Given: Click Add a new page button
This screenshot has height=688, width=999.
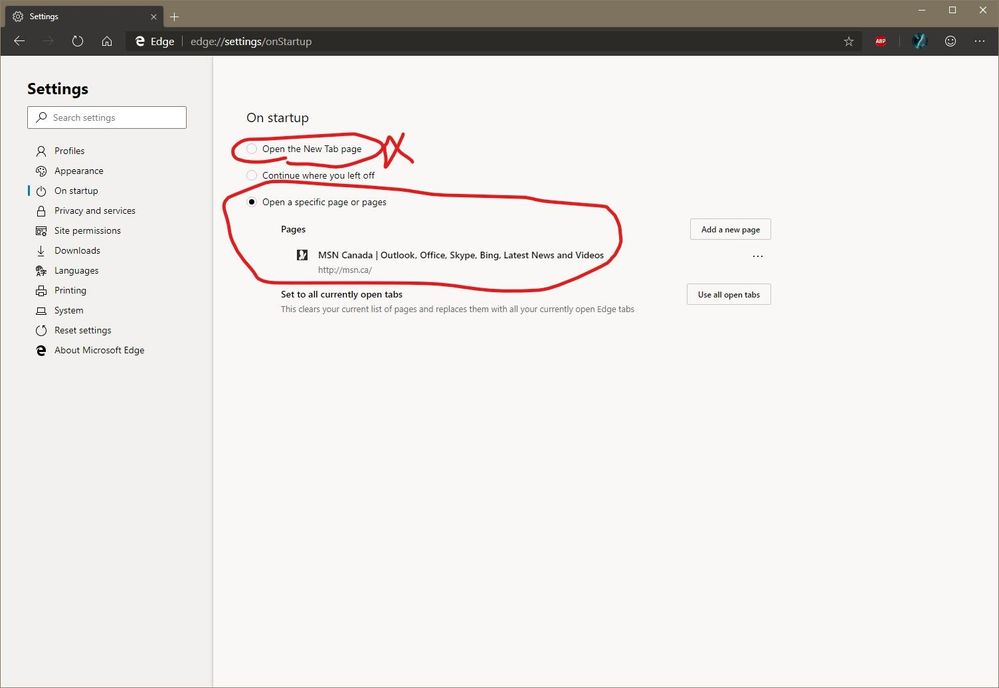Looking at the screenshot, I should point(730,229).
